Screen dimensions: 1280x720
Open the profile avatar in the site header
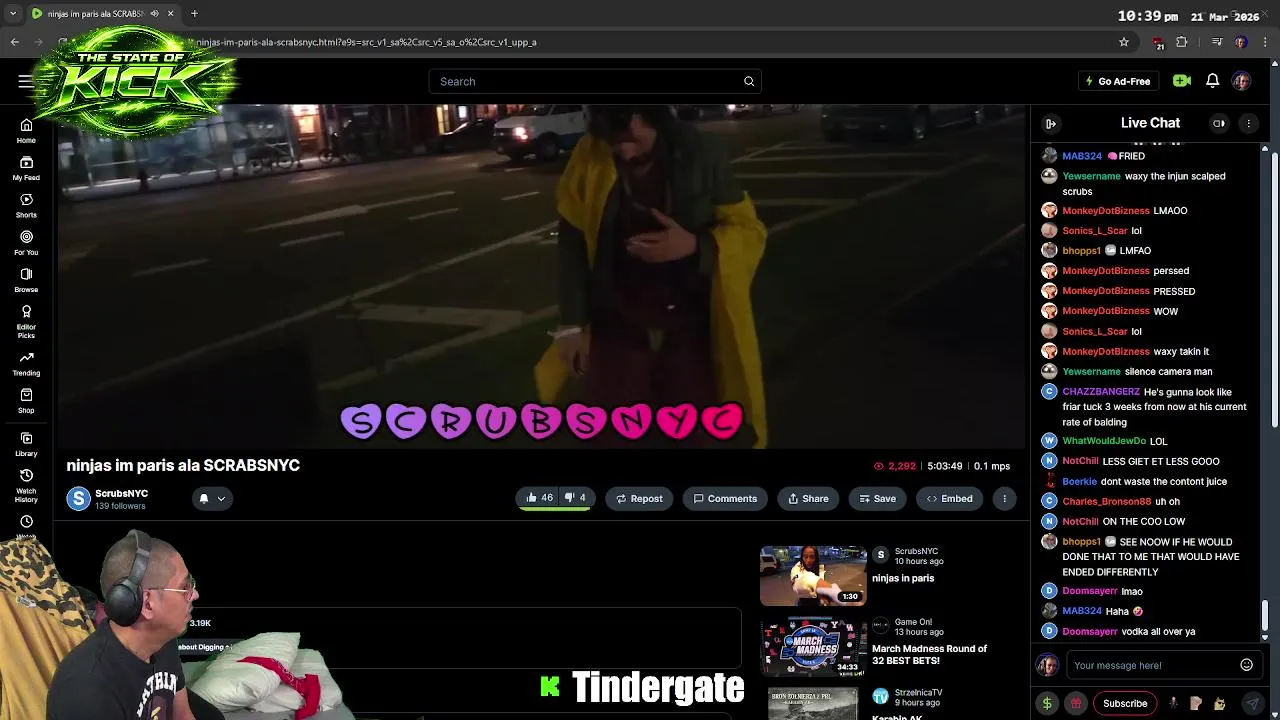(1241, 81)
